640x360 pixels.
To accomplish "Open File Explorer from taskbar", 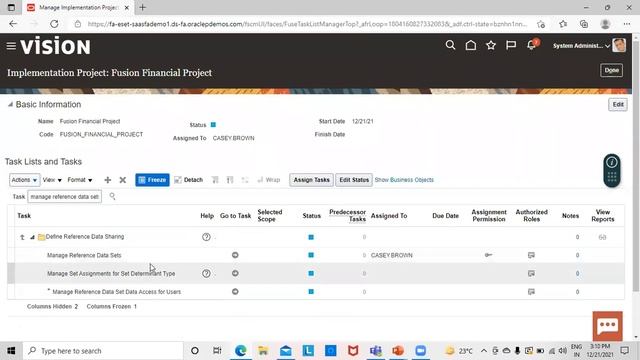I will (263, 351).
